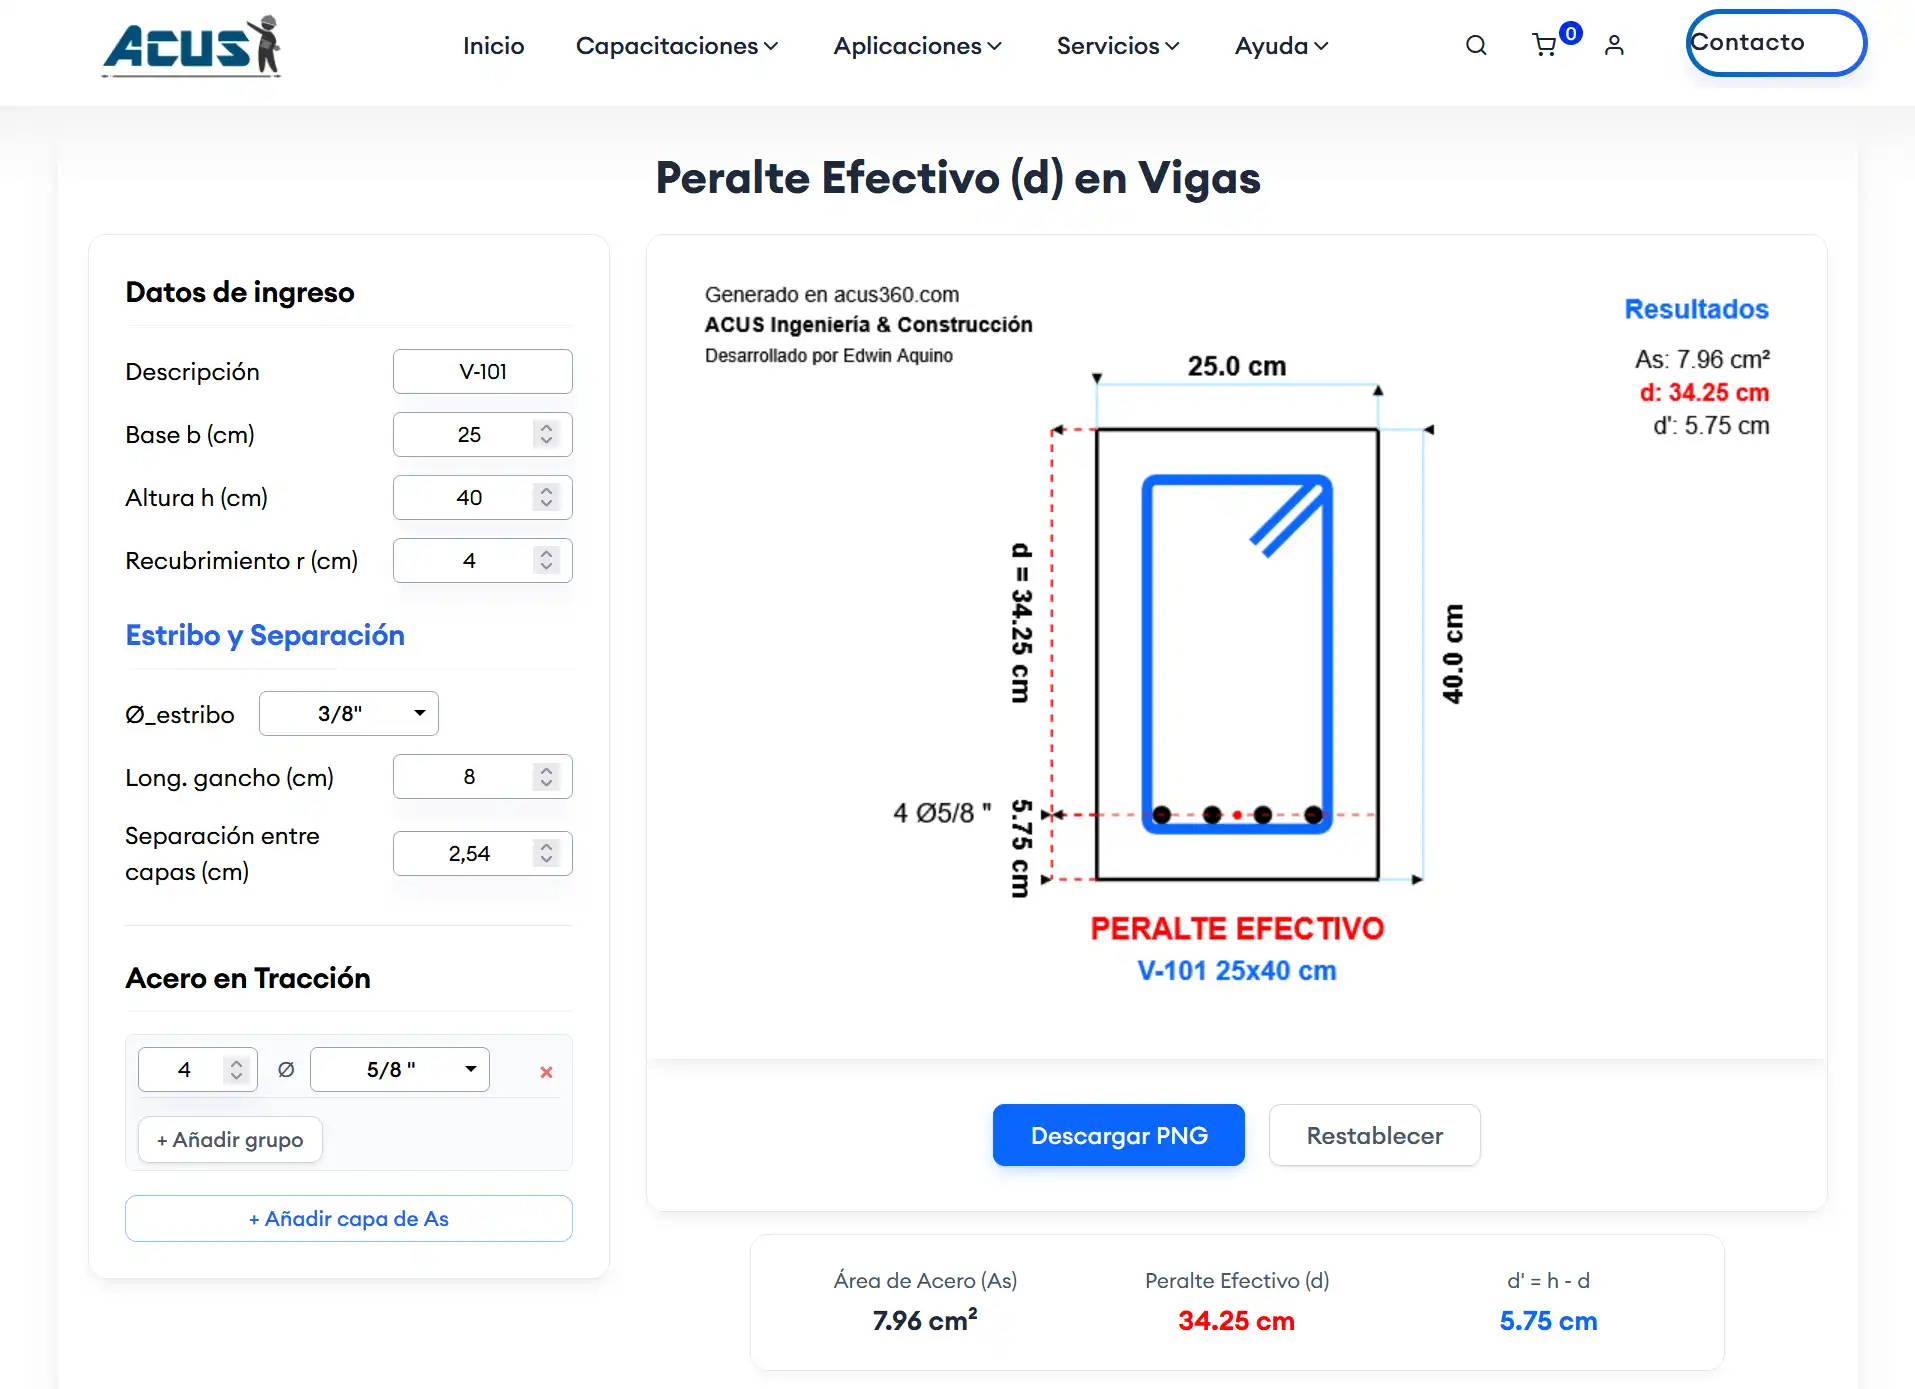Expand the Ayuda menu

(1281, 46)
